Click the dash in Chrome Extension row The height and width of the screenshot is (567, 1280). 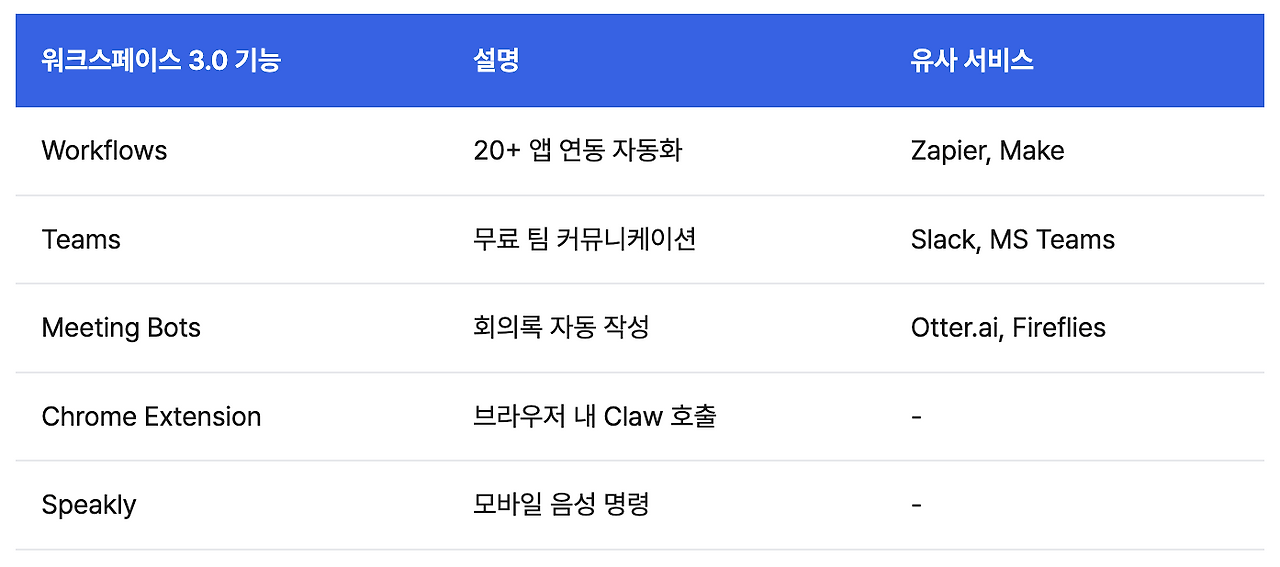point(916,417)
